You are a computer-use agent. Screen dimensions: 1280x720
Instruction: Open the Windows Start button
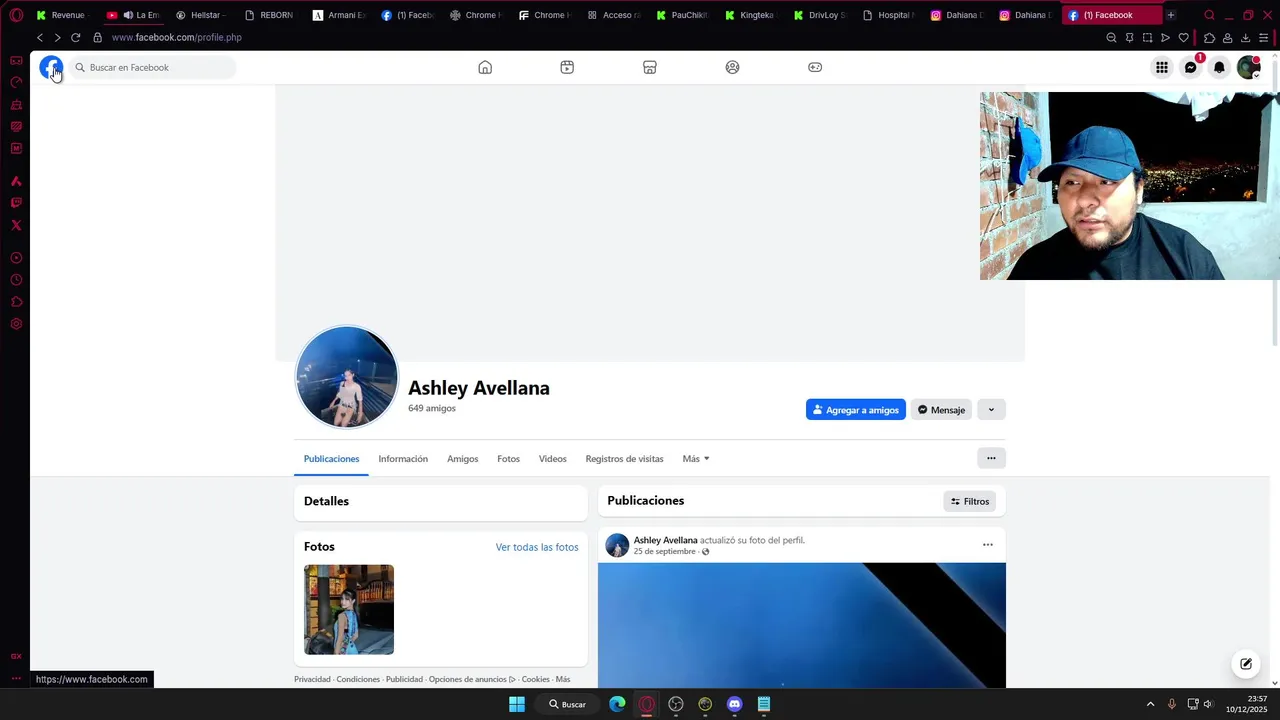[x=517, y=704]
